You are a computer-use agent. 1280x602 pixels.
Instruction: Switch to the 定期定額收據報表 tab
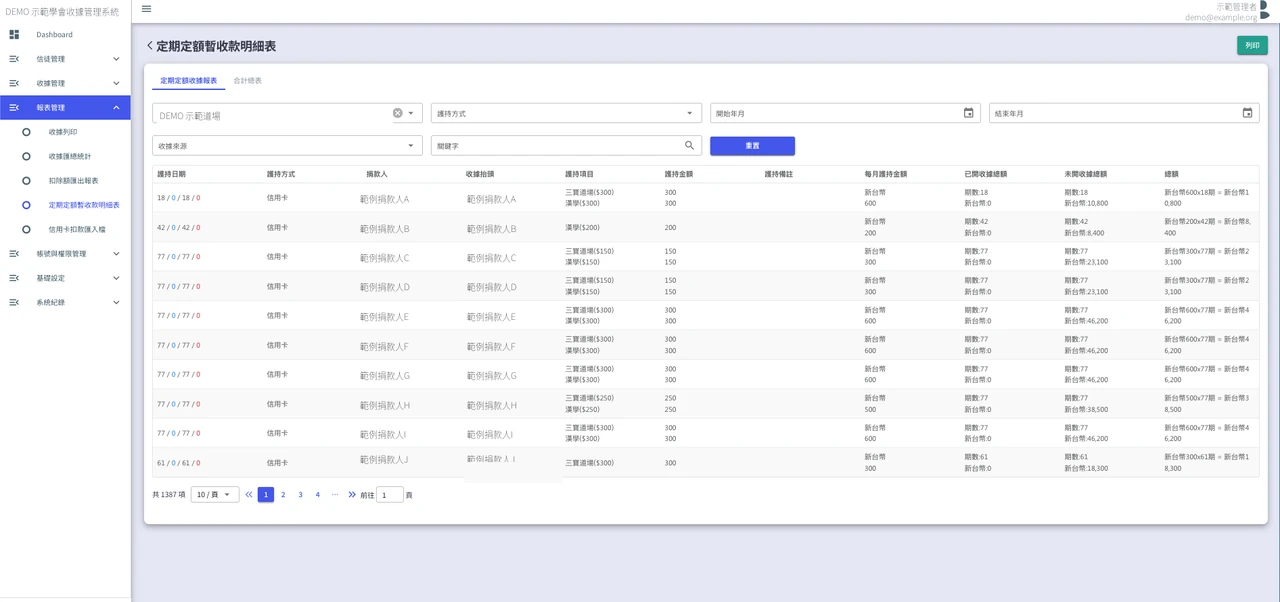[x=188, y=81]
